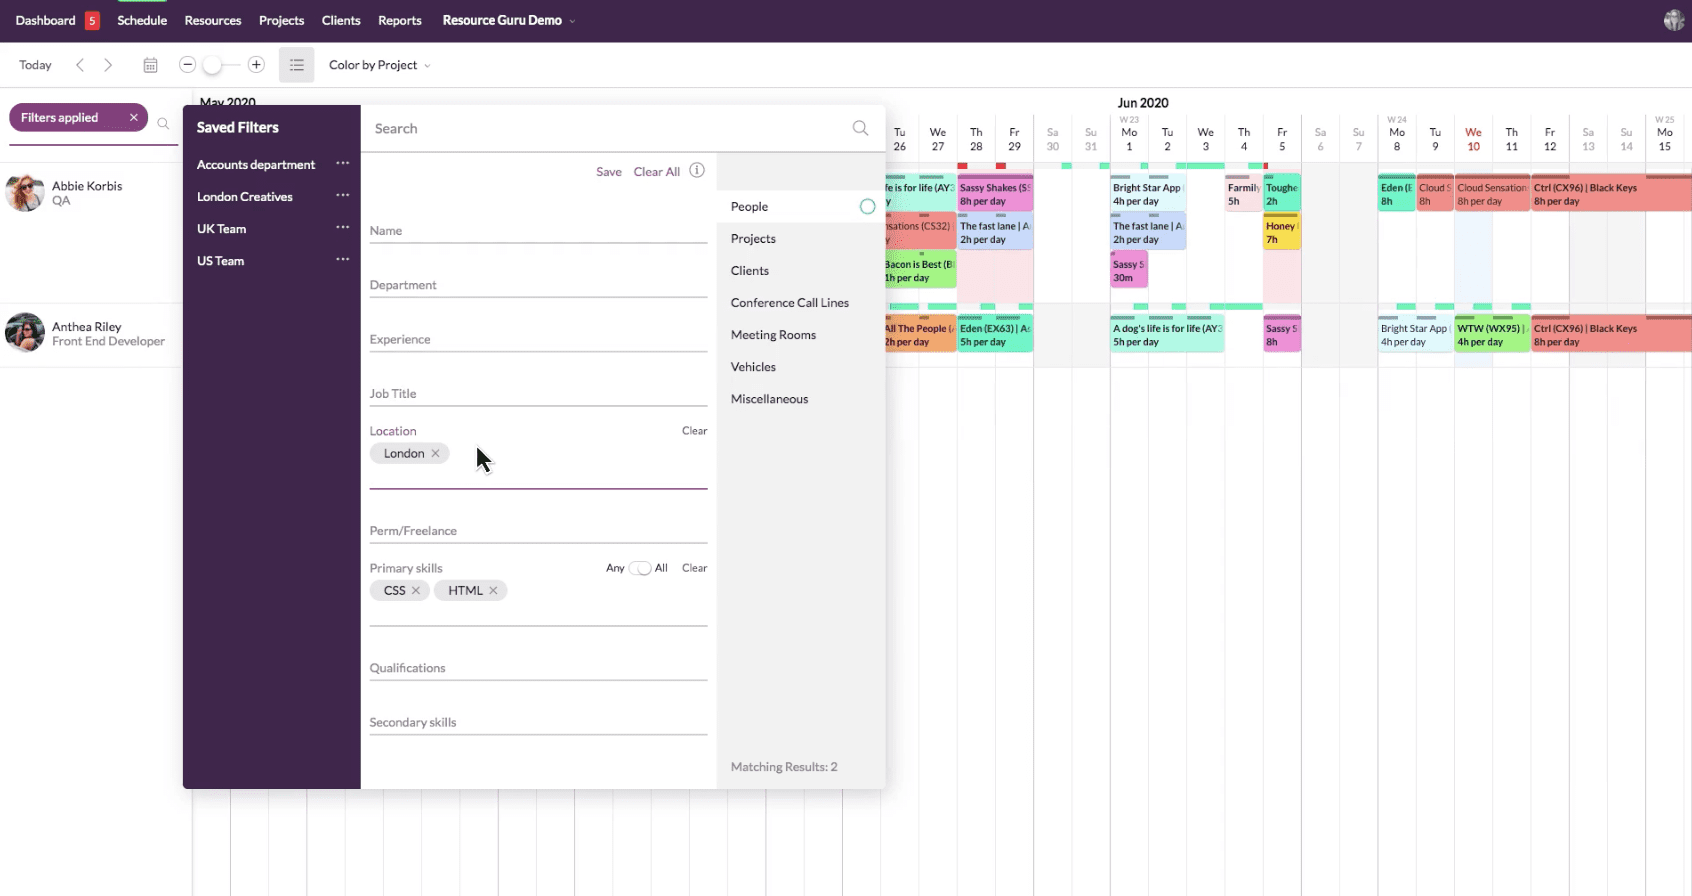Clear the Location filter
The height and width of the screenshot is (896, 1692).
(x=694, y=431)
